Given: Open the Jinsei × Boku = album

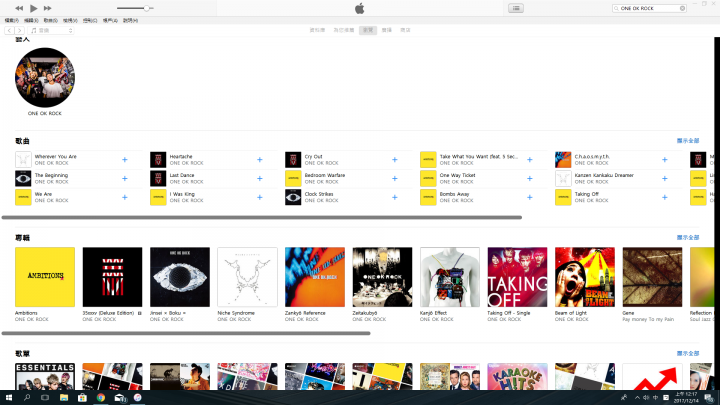Looking at the screenshot, I should coord(180,277).
